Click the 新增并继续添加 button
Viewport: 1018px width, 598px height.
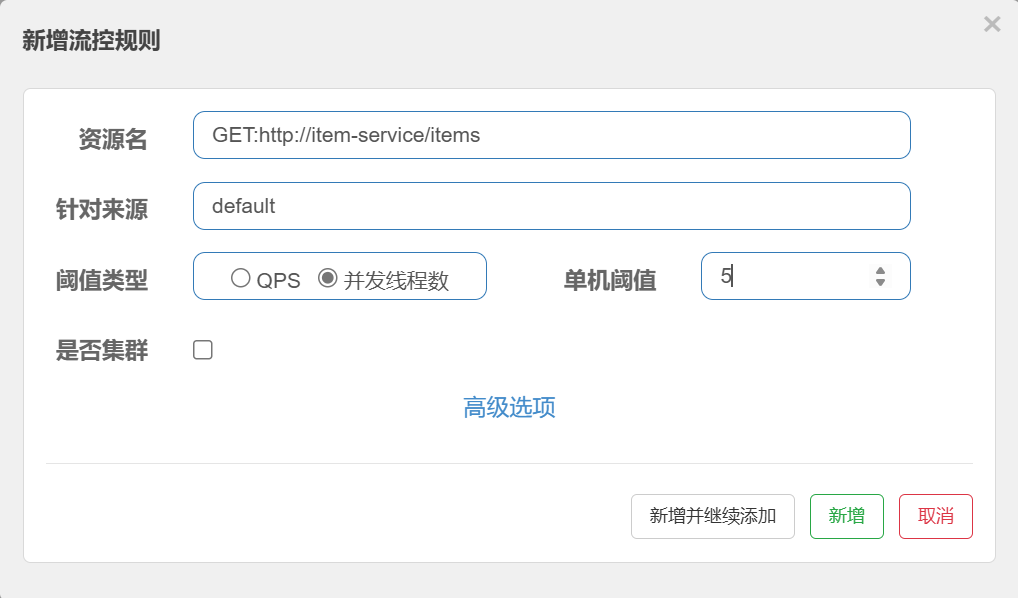713,516
